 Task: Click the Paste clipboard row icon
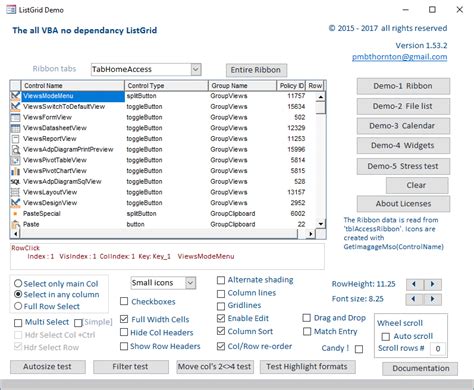[x=15, y=224]
